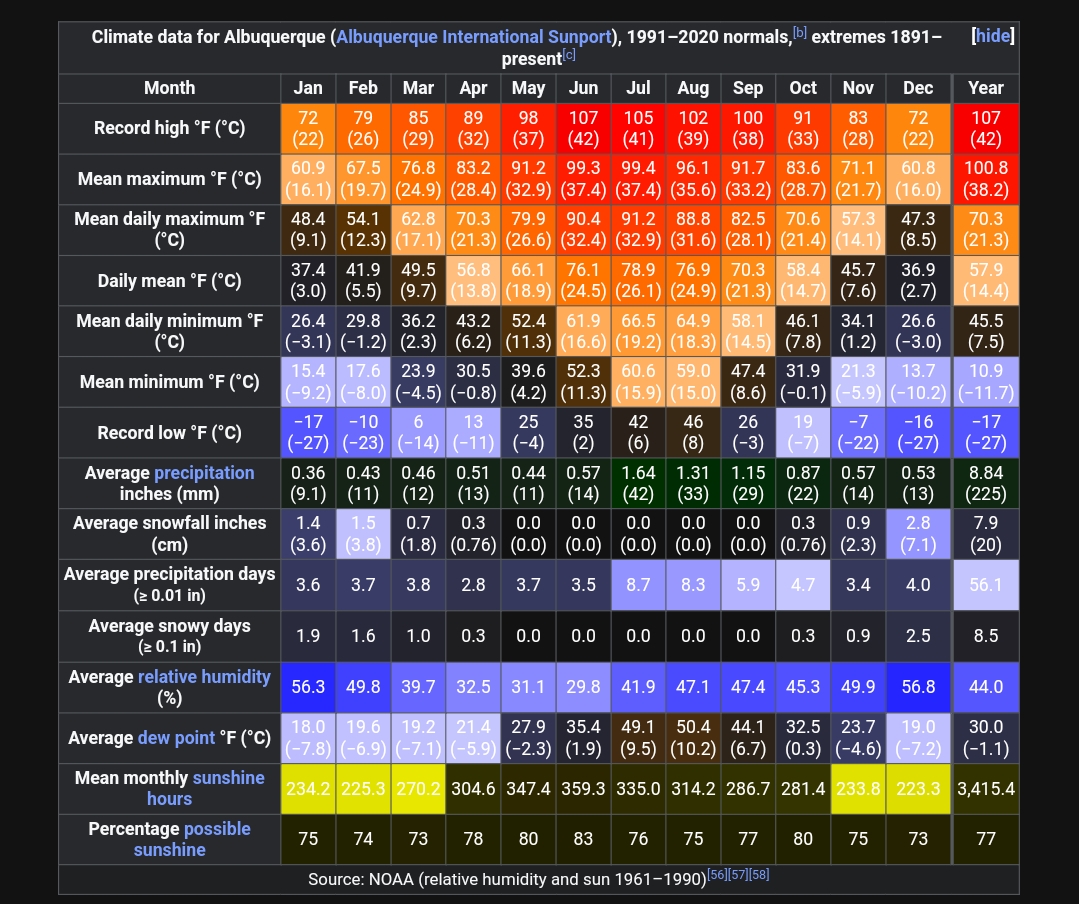Click the Record high °F (°C) row label
The image size is (1079, 904).
(169, 128)
